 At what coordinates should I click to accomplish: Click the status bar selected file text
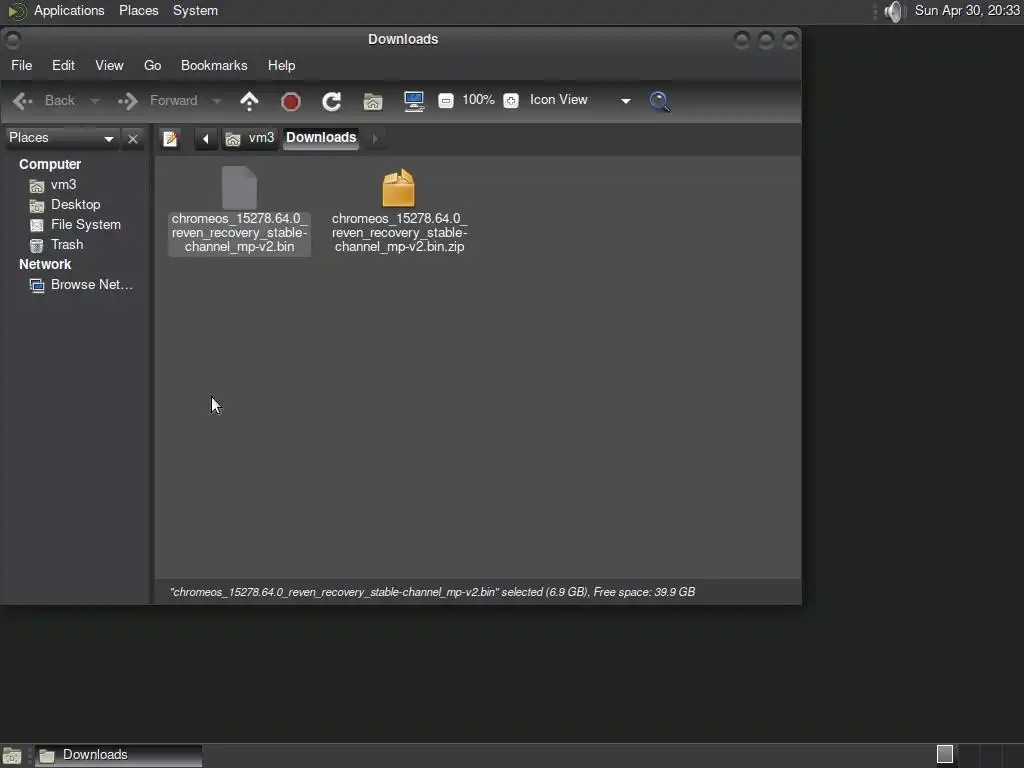(x=432, y=592)
